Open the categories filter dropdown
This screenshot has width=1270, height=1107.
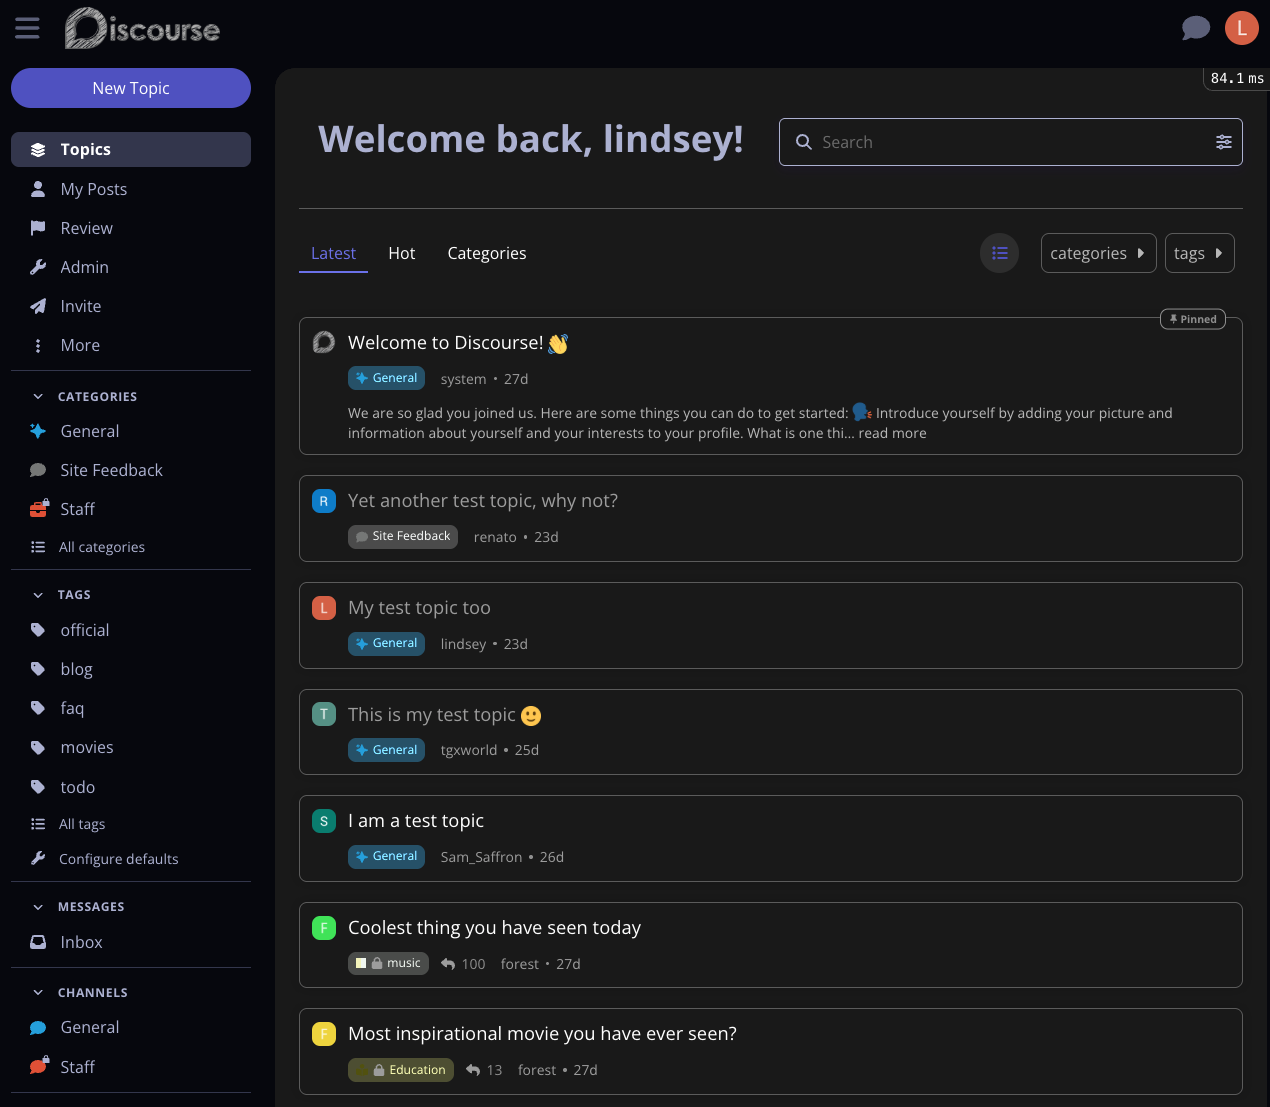click(1097, 253)
